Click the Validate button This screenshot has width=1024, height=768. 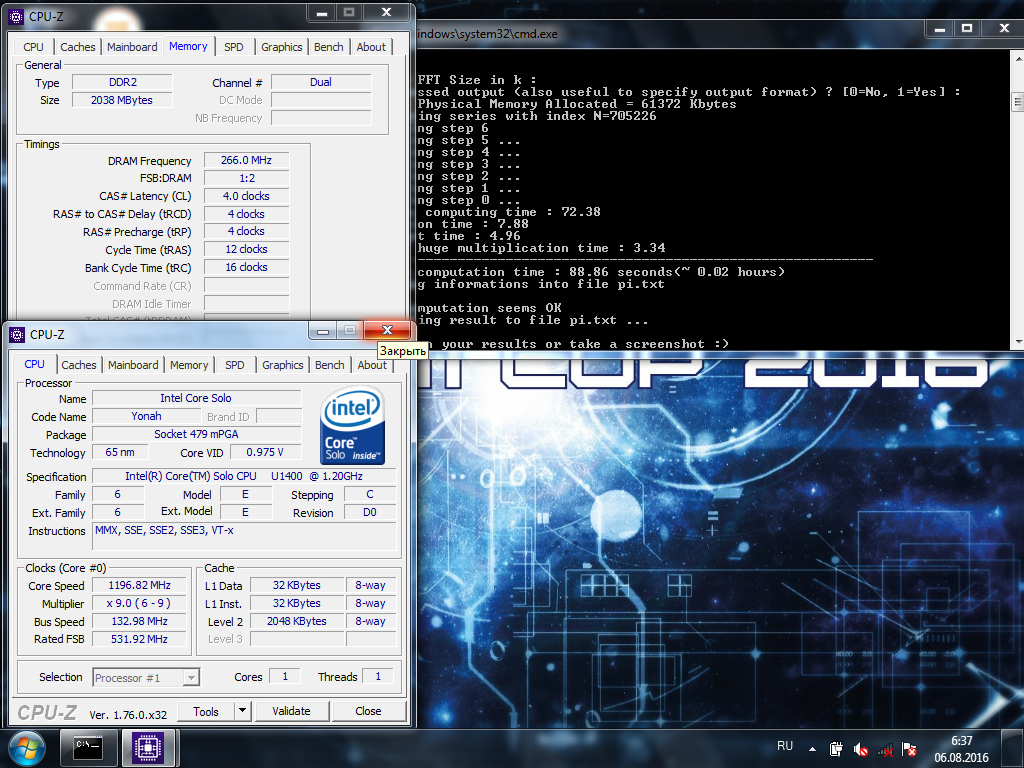[x=291, y=711]
